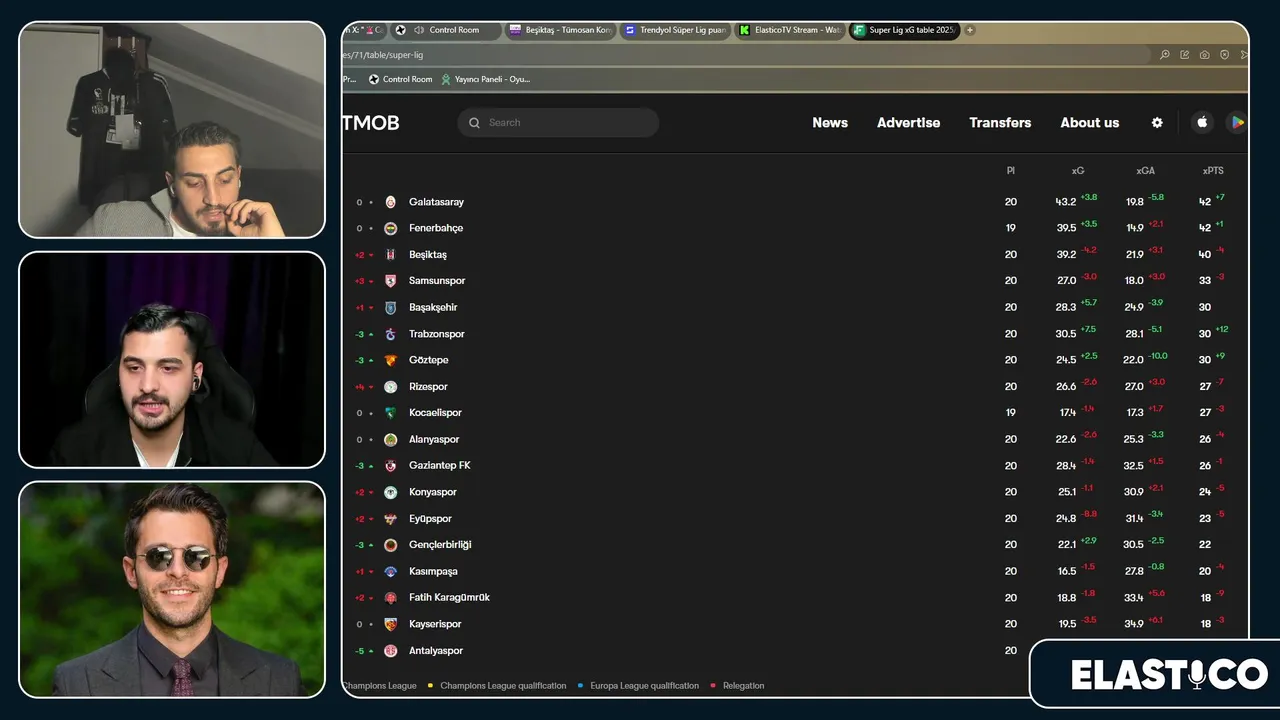
Task: Open the Control Room bookmark
Action: coord(401,79)
